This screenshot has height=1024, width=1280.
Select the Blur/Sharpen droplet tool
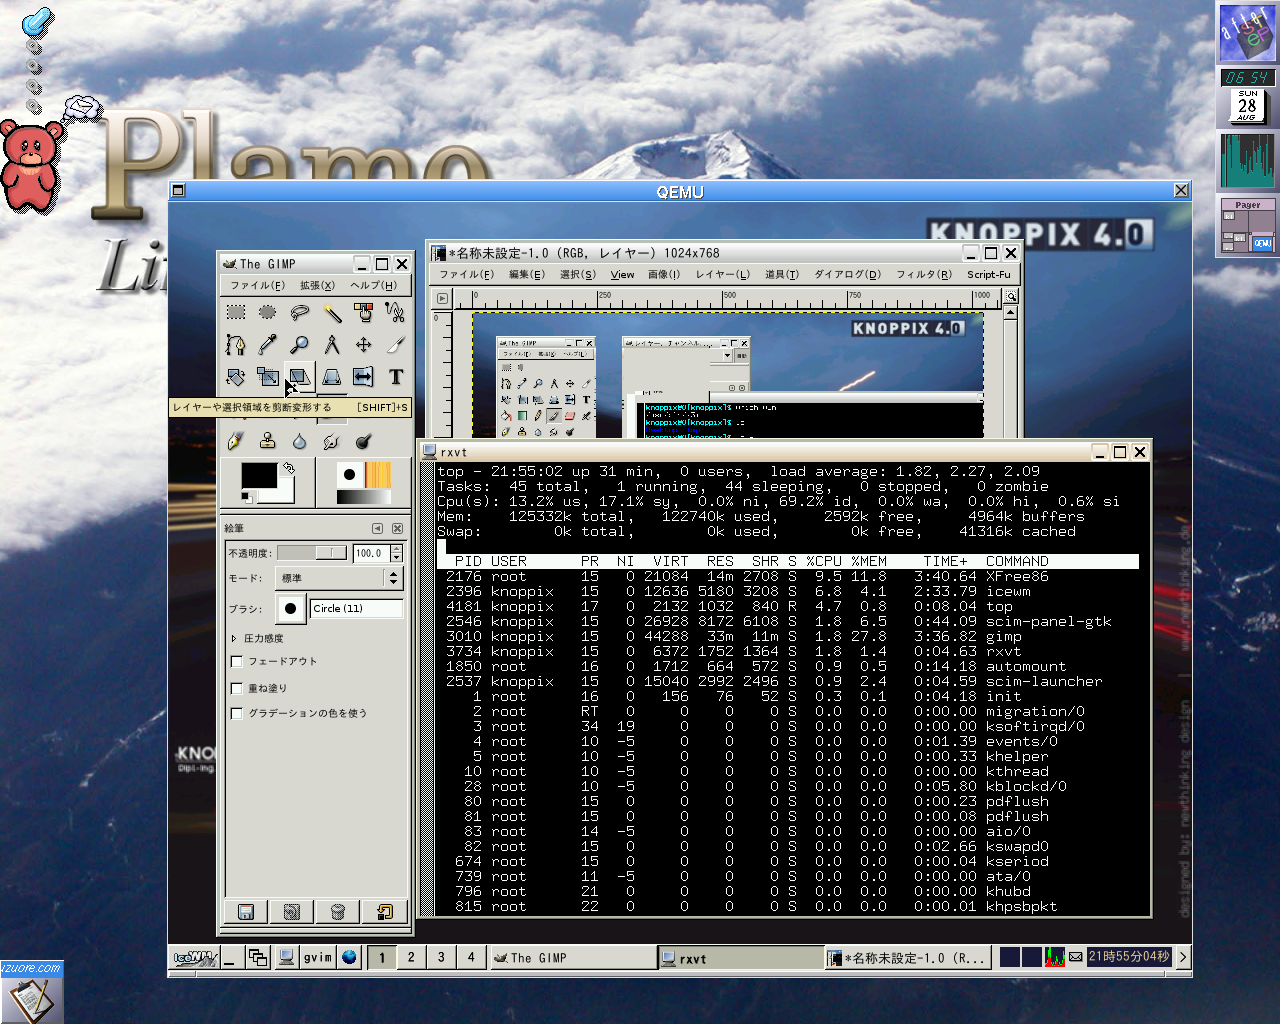click(300, 440)
